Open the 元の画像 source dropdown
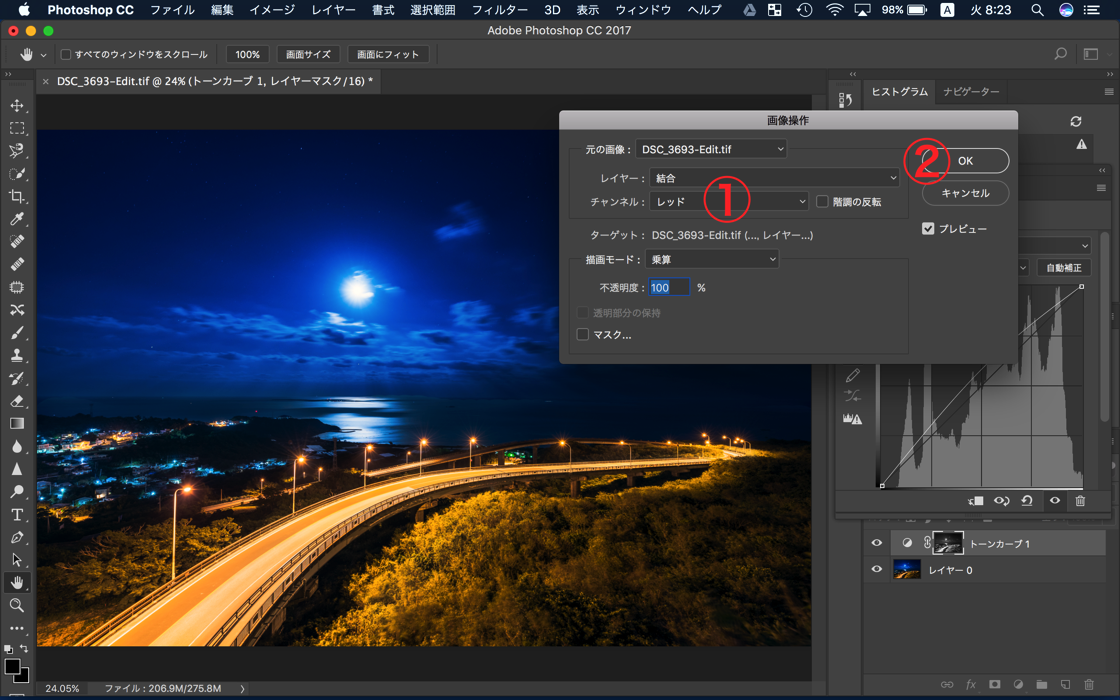1120x700 pixels. (711, 149)
